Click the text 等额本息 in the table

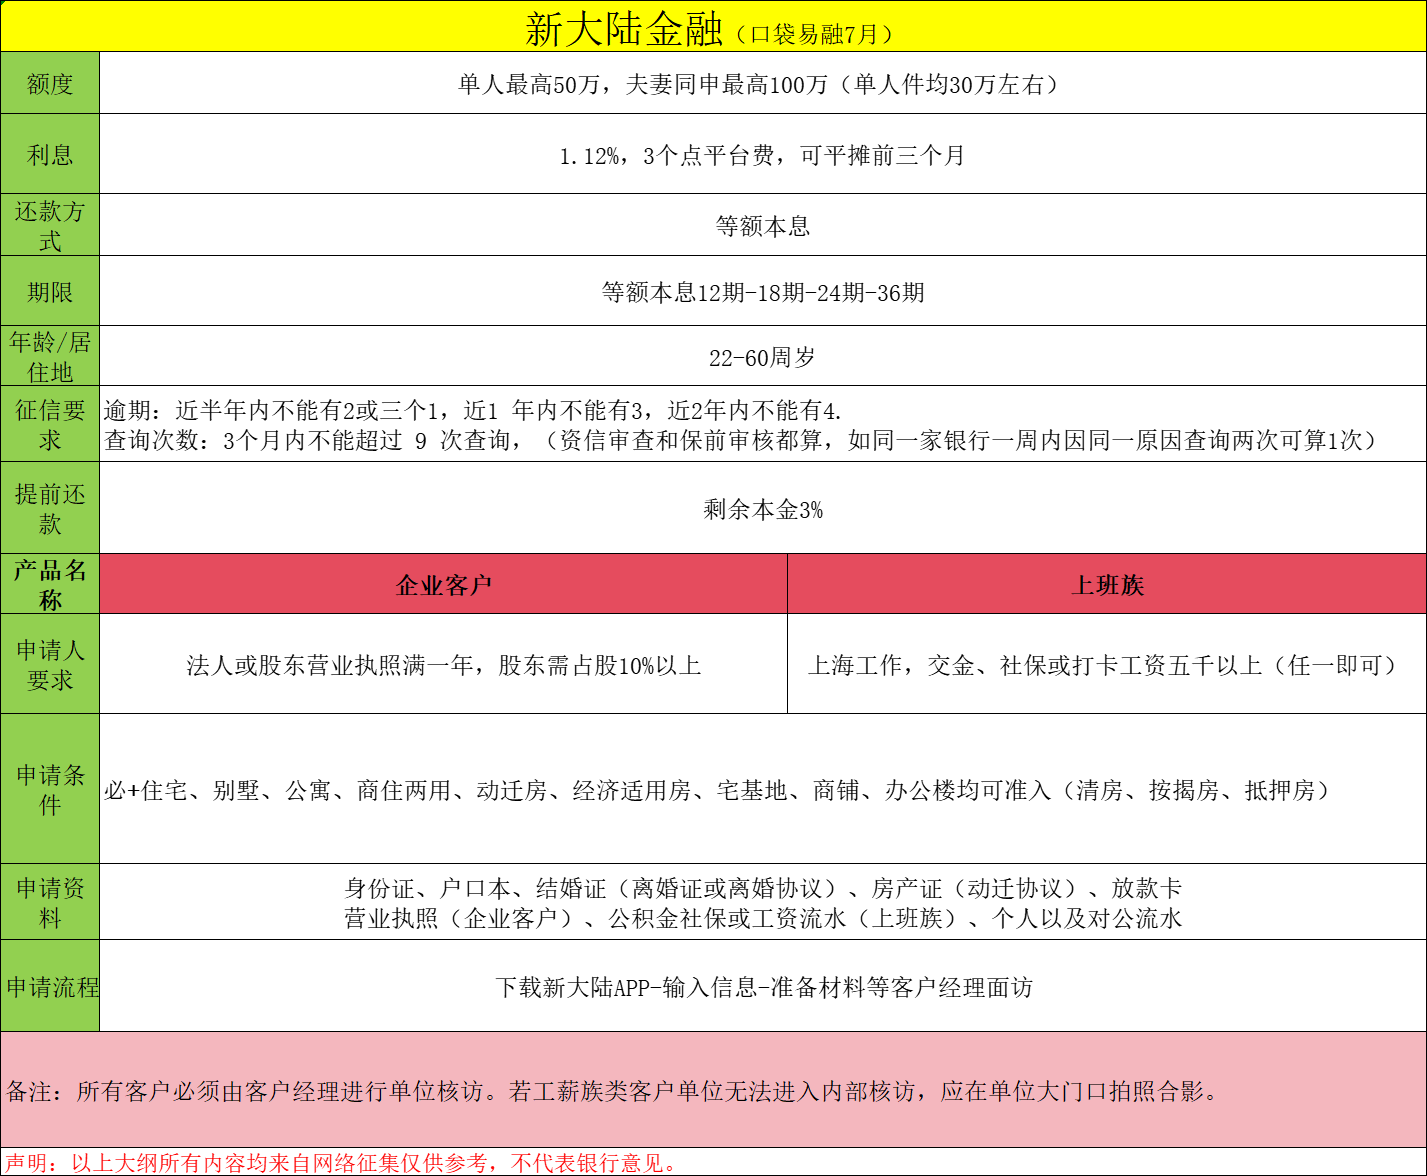(x=763, y=224)
